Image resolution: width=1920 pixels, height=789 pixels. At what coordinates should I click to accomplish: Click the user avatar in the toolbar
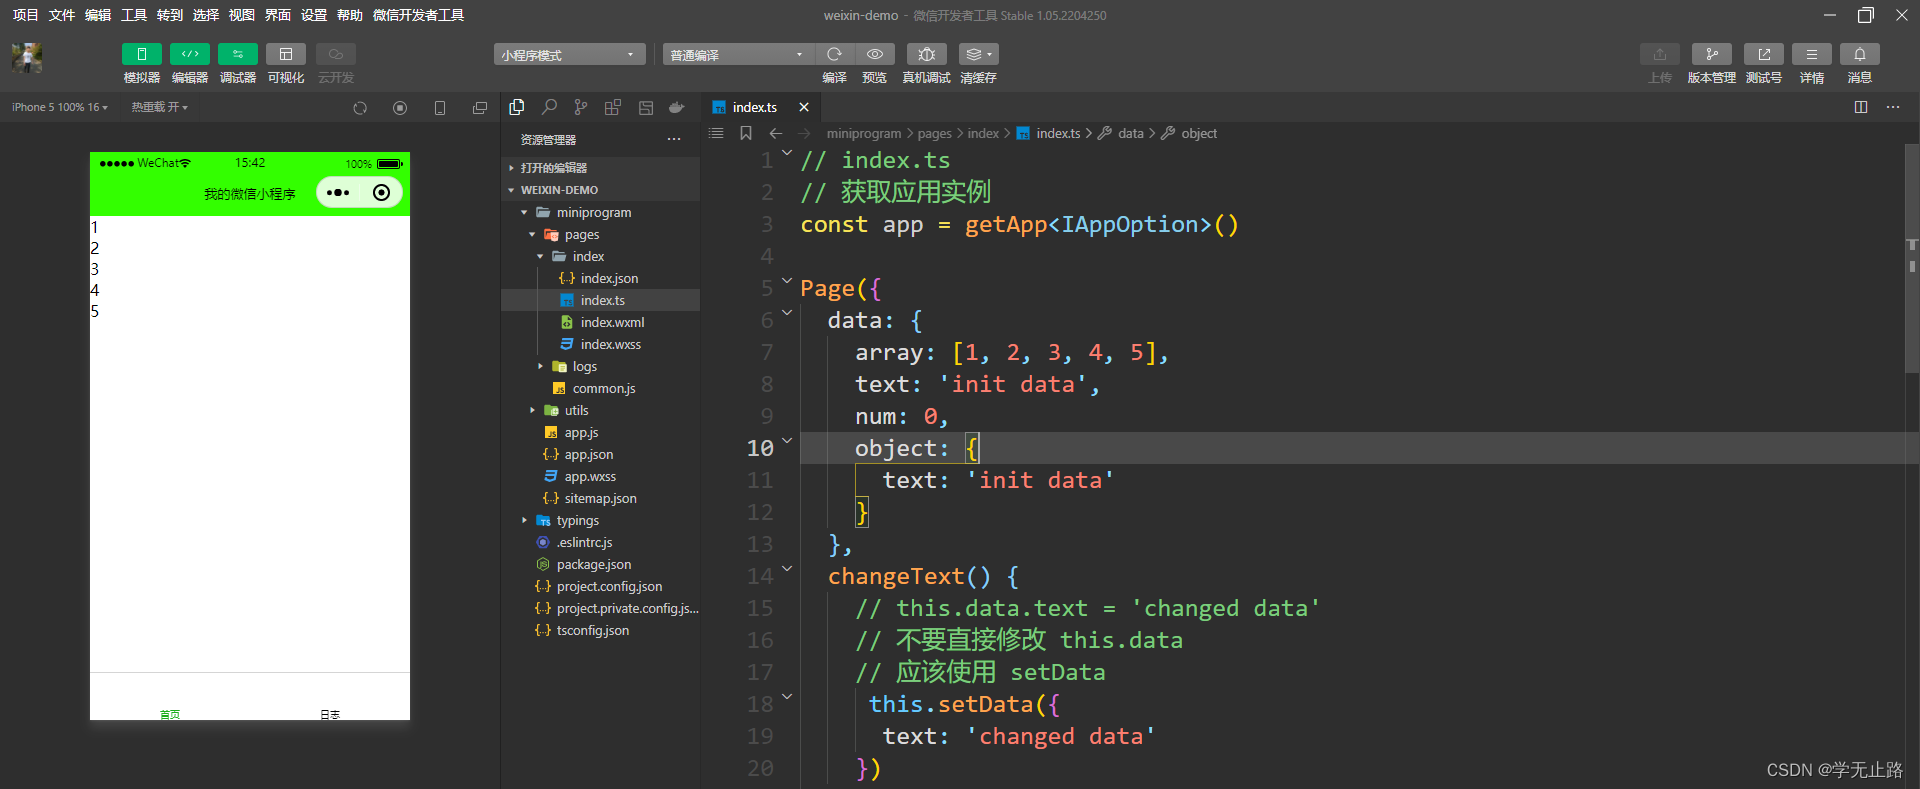pyautogui.click(x=27, y=58)
